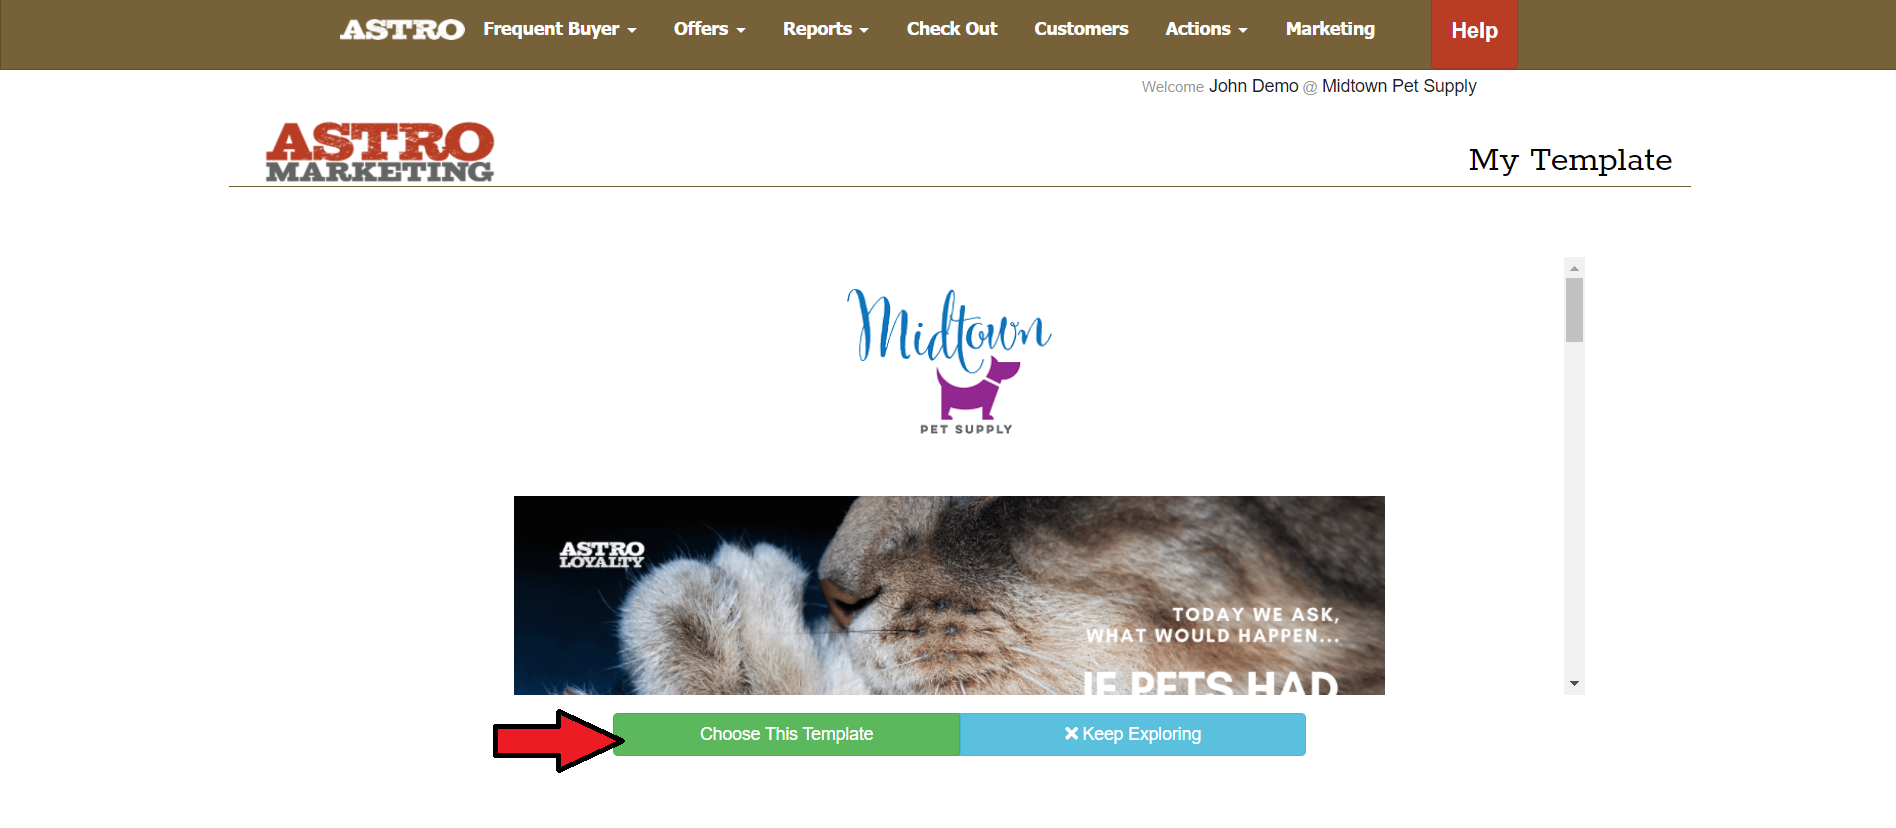Image resolution: width=1896 pixels, height=828 pixels.
Task: Select Marketing in the navigation bar
Action: (1330, 29)
